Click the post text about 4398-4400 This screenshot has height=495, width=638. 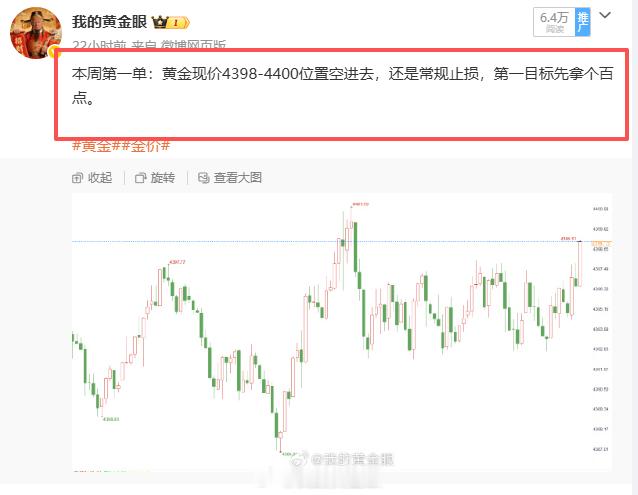342,86
